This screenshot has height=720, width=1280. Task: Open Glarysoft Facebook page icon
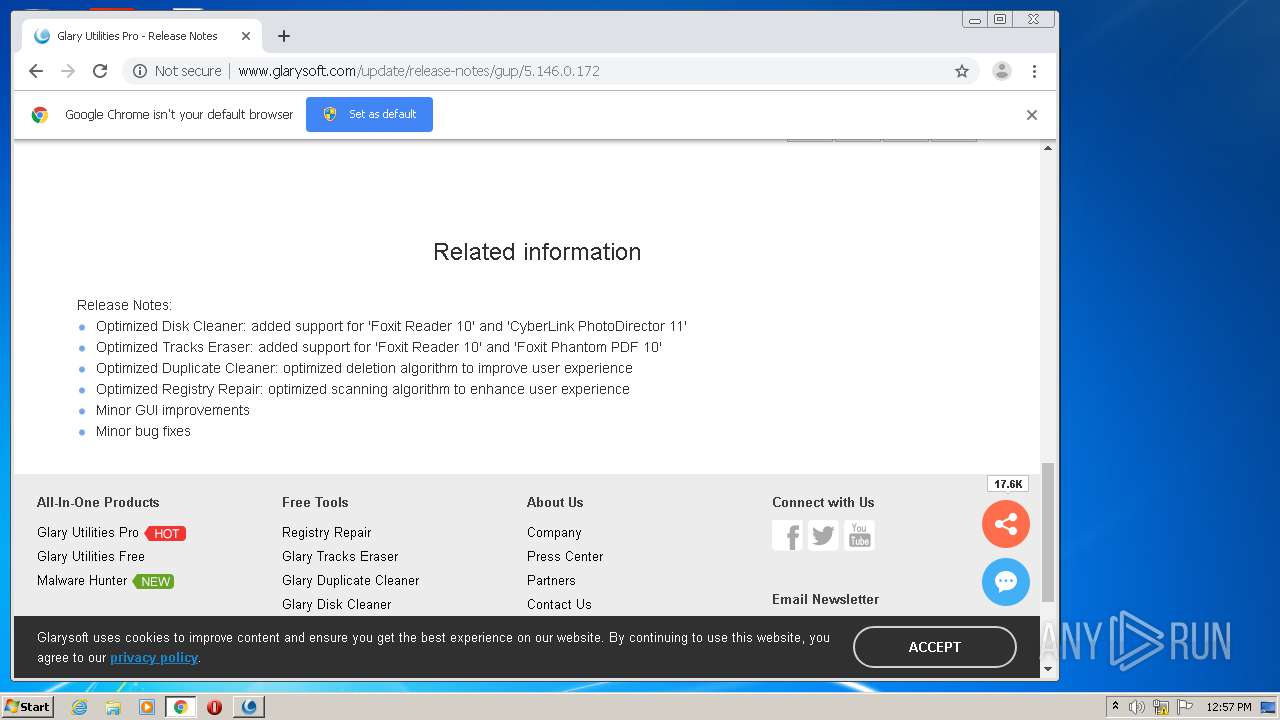[787, 535]
